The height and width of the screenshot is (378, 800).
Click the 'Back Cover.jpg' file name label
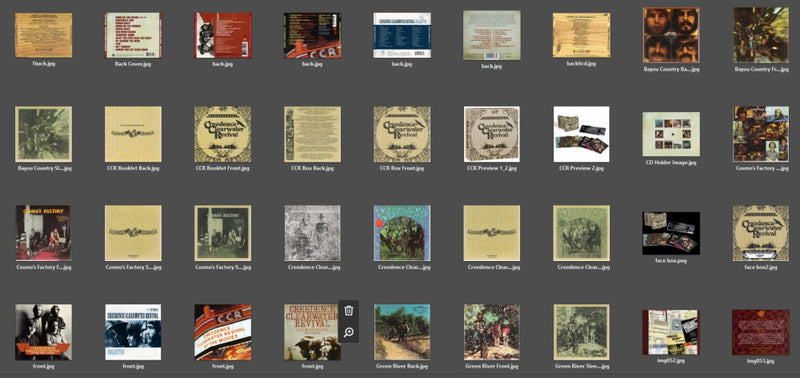[133, 64]
